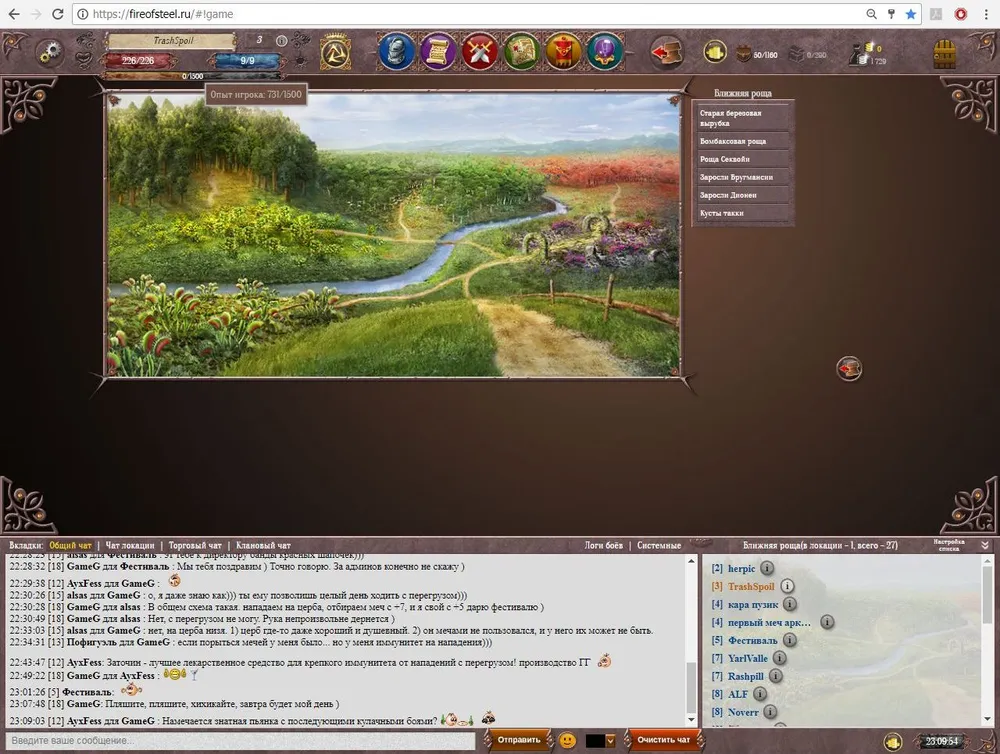Click info icon next to ALF
The width and height of the screenshot is (1000, 754).
760,693
